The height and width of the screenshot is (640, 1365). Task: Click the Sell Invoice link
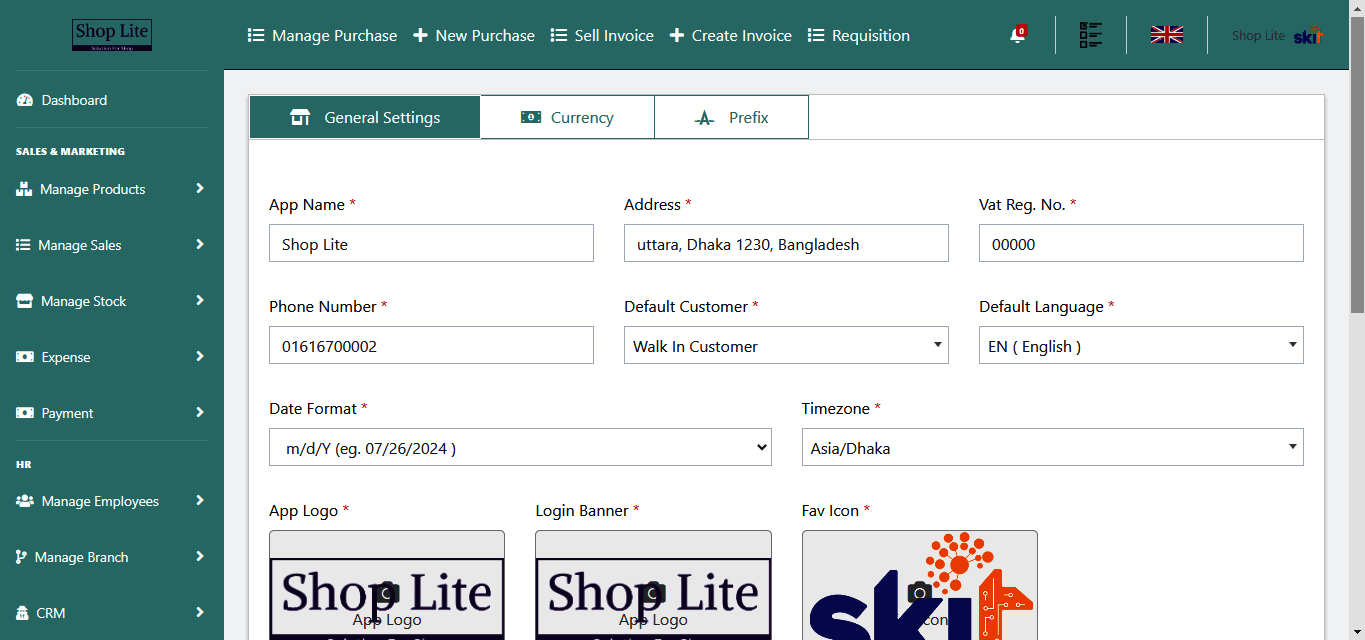click(601, 35)
